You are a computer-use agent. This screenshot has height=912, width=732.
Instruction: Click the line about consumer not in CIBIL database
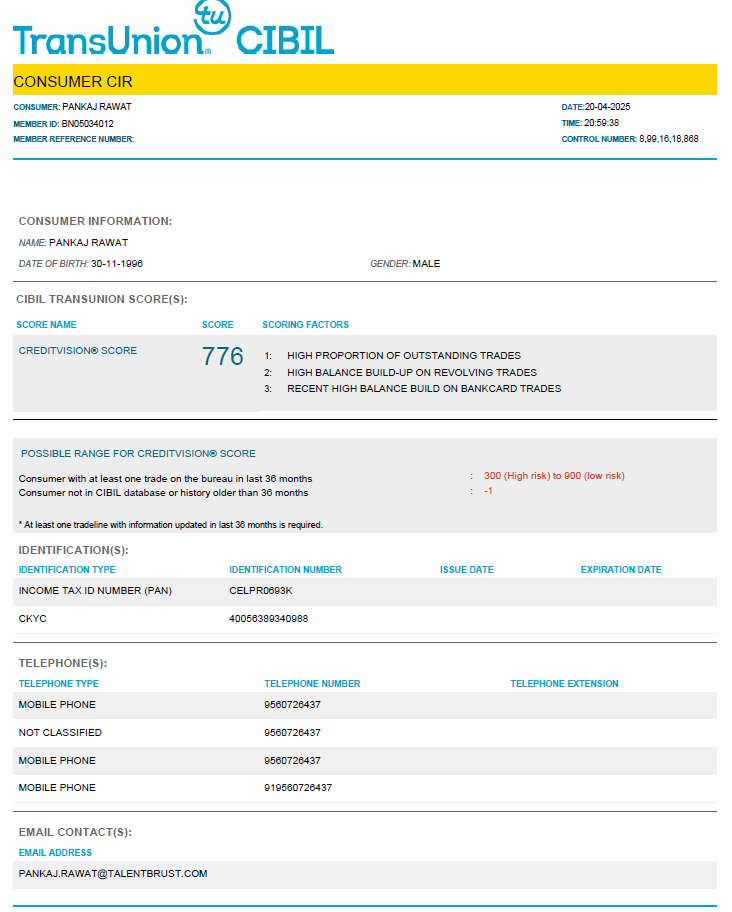[163, 493]
